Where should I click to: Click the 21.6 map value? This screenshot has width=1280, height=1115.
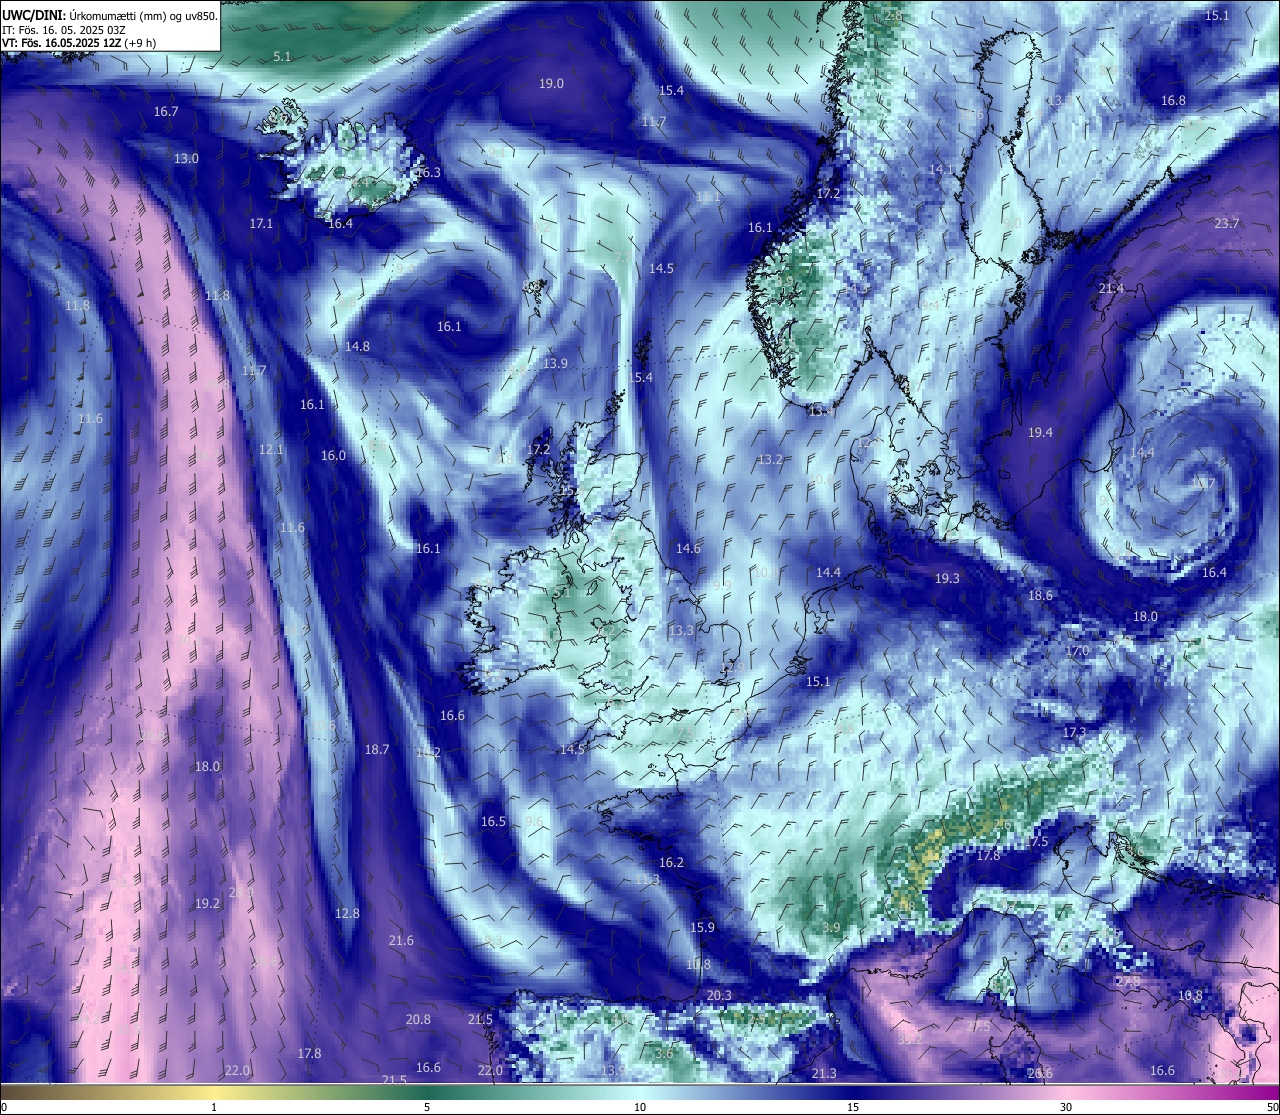click(x=401, y=941)
